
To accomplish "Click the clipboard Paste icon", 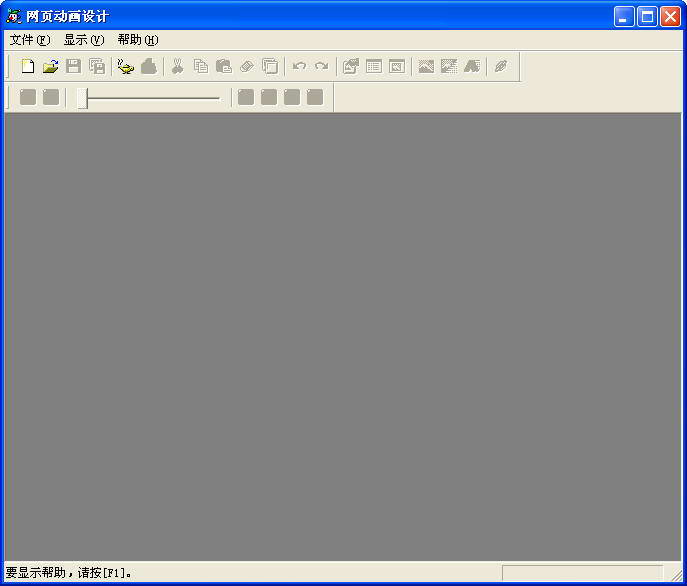I will point(224,67).
